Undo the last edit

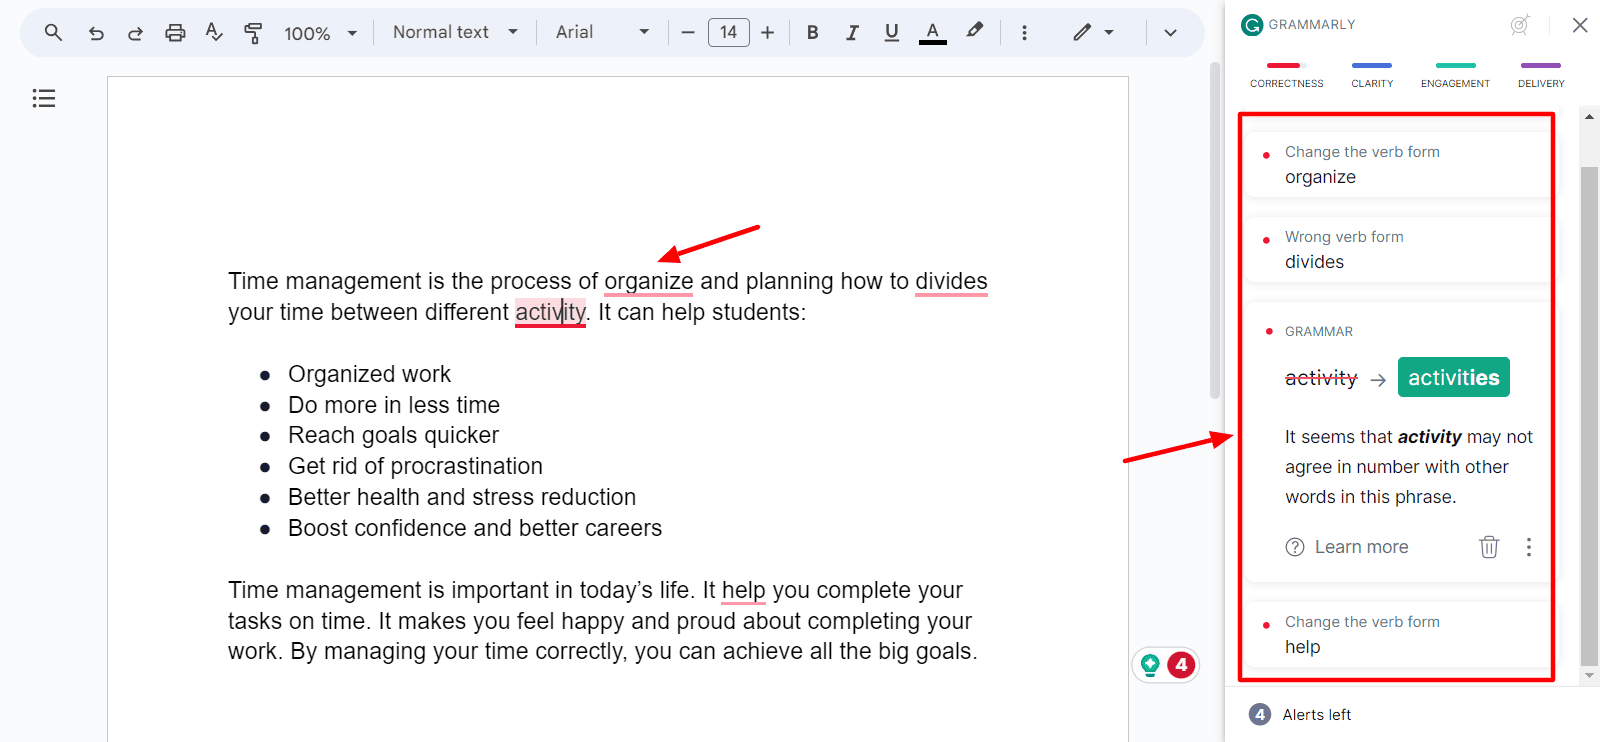click(x=96, y=33)
